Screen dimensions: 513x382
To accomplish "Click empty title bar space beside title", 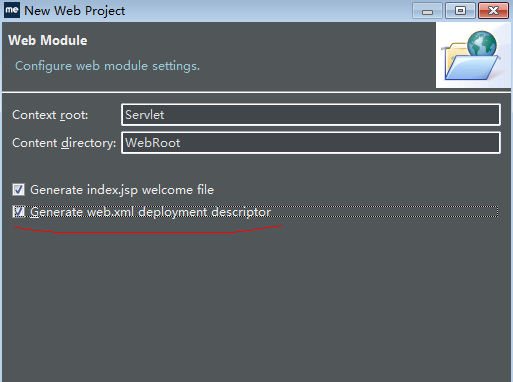I will pos(267,11).
